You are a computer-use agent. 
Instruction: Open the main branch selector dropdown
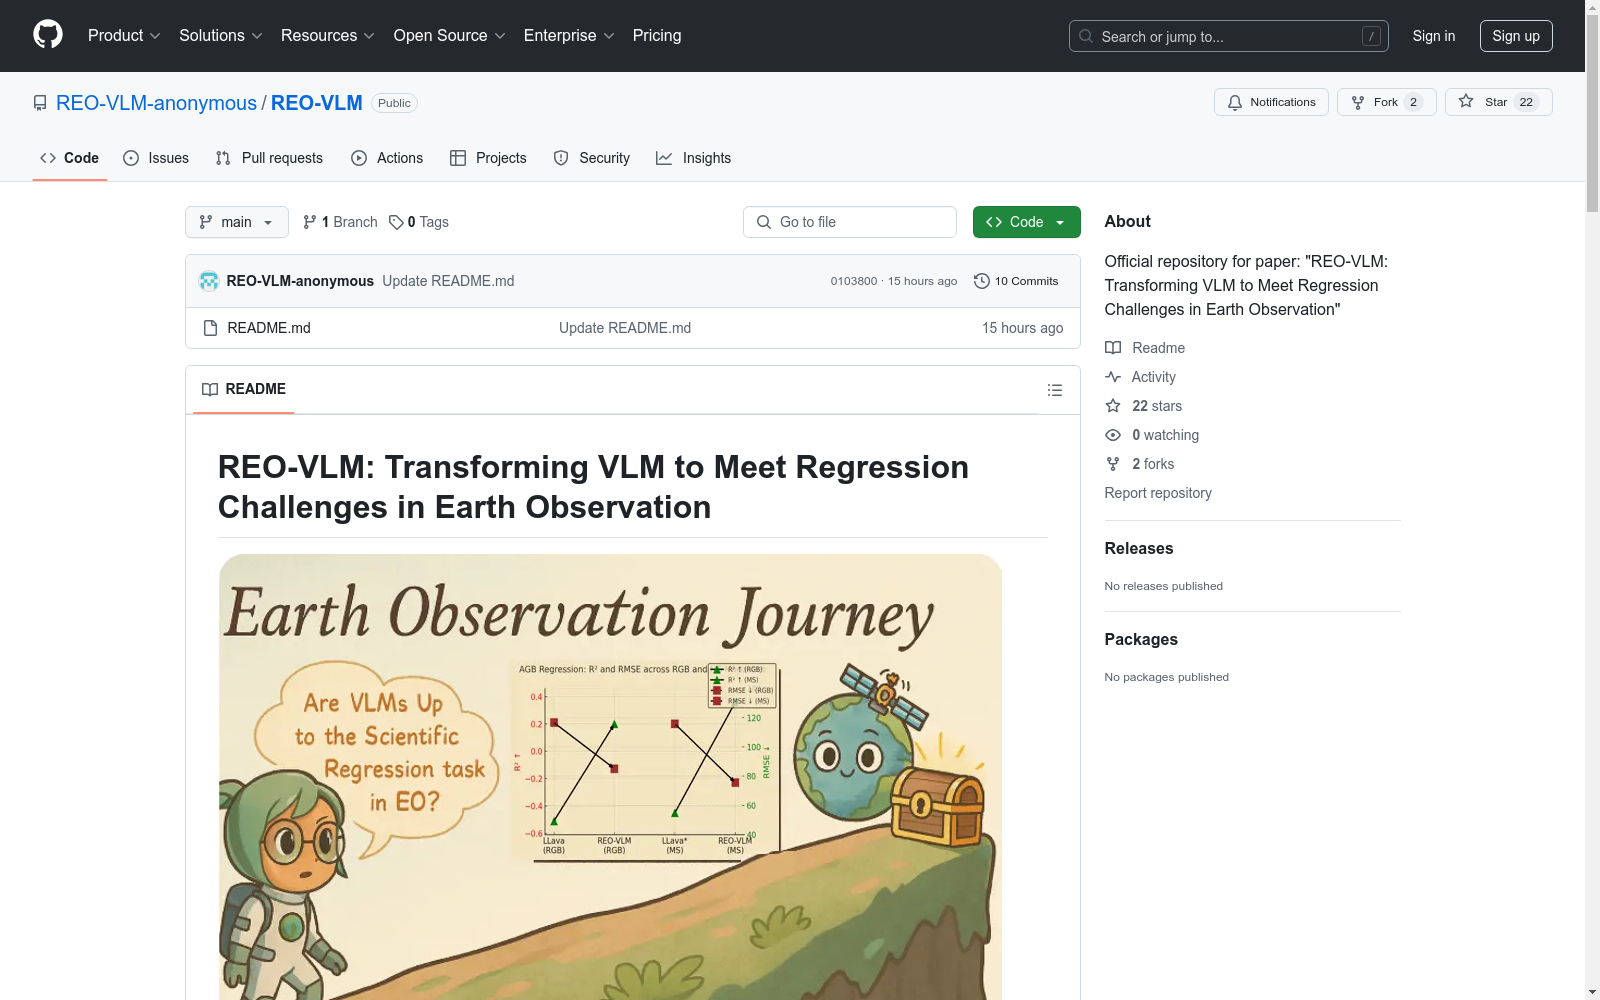pos(237,222)
